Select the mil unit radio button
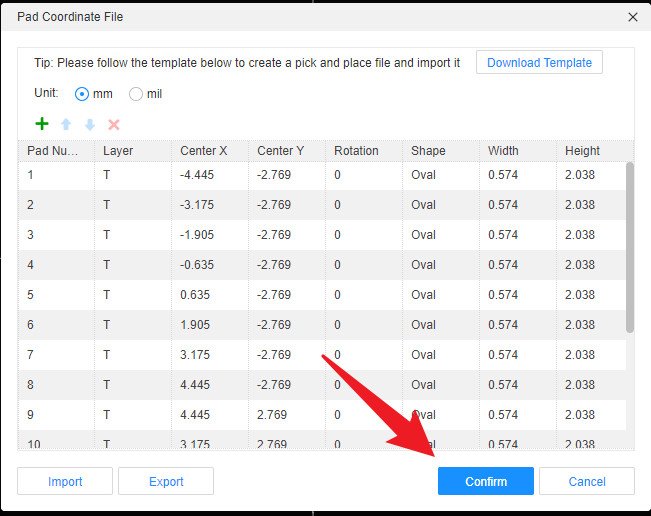Screen dimensions: 651x516 [x=136, y=94]
